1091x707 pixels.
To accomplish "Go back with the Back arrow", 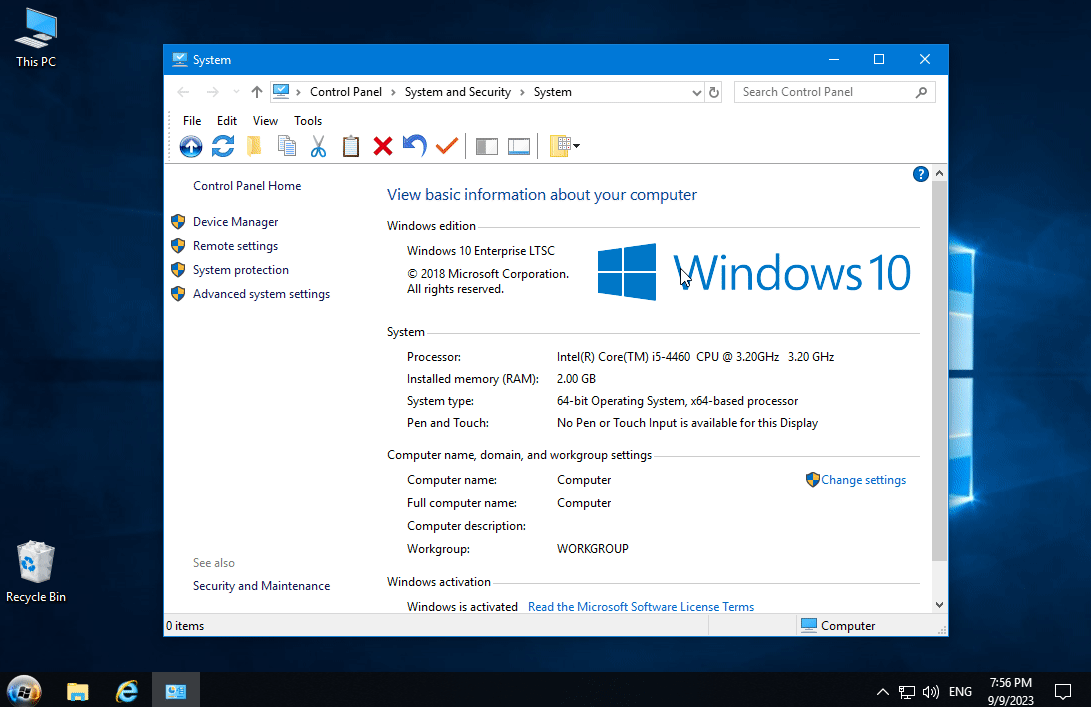I will 183,92.
